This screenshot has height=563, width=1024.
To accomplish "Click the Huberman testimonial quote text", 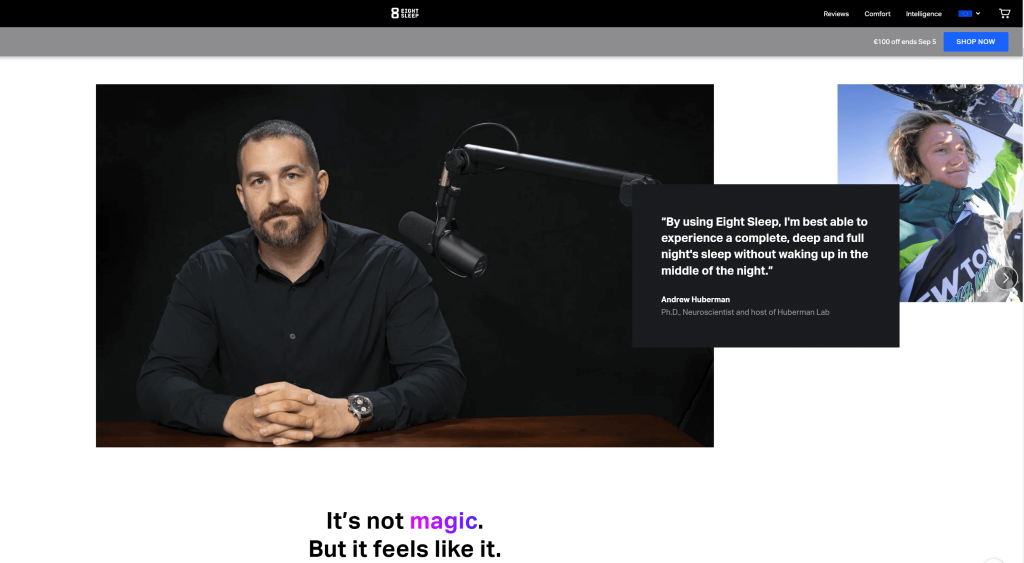I will (x=764, y=246).
